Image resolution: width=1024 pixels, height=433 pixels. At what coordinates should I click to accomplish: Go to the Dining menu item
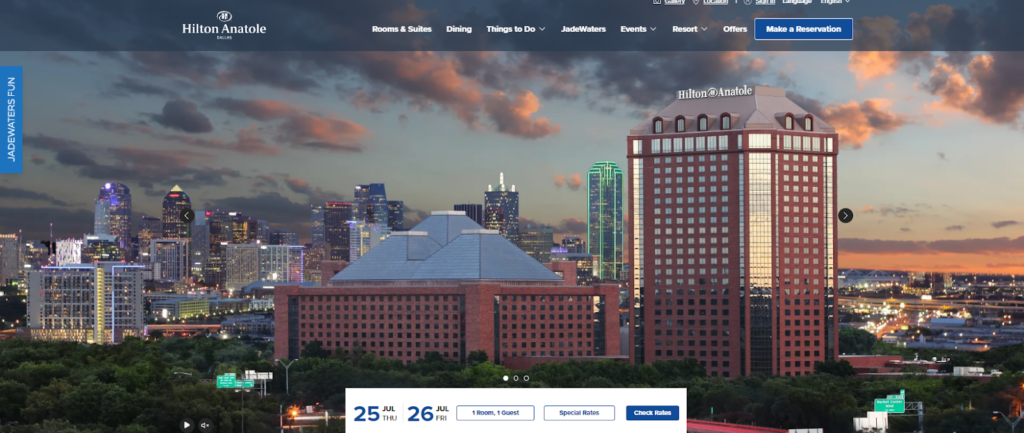tap(458, 29)
